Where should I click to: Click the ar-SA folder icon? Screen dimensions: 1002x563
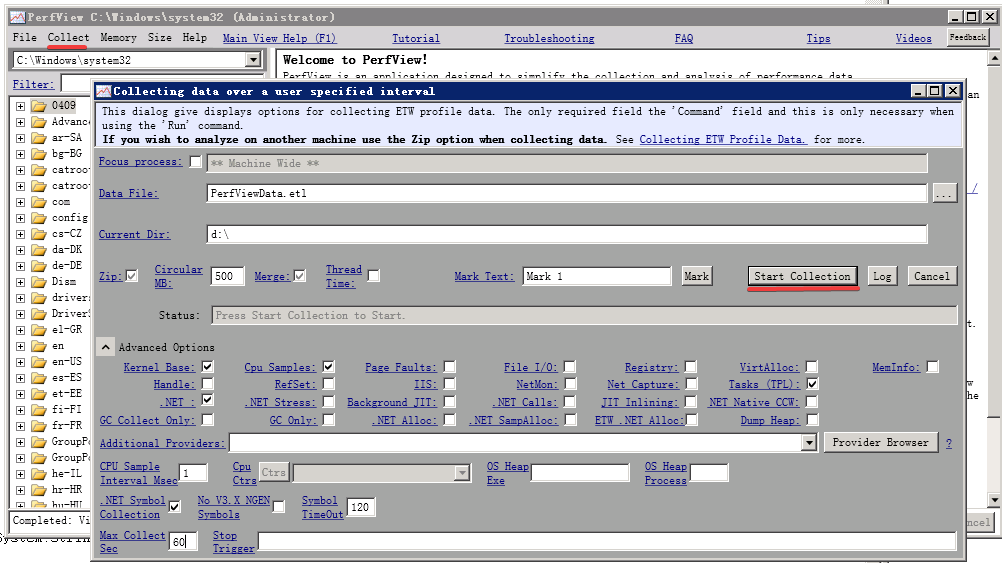coord(39,137)
